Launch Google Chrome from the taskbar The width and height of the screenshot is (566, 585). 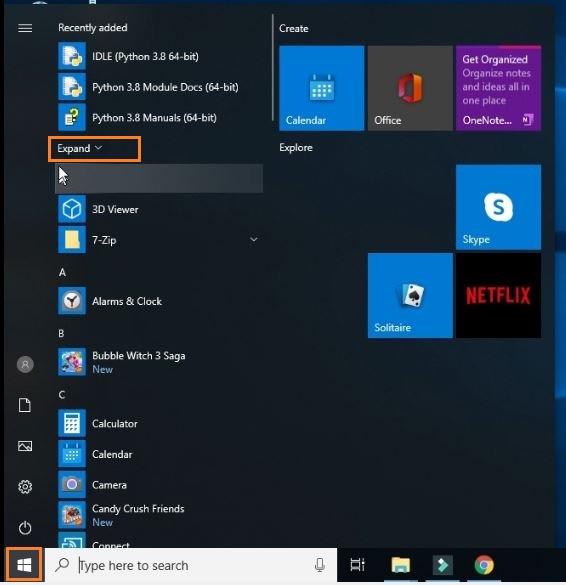[x=484, y=565]
